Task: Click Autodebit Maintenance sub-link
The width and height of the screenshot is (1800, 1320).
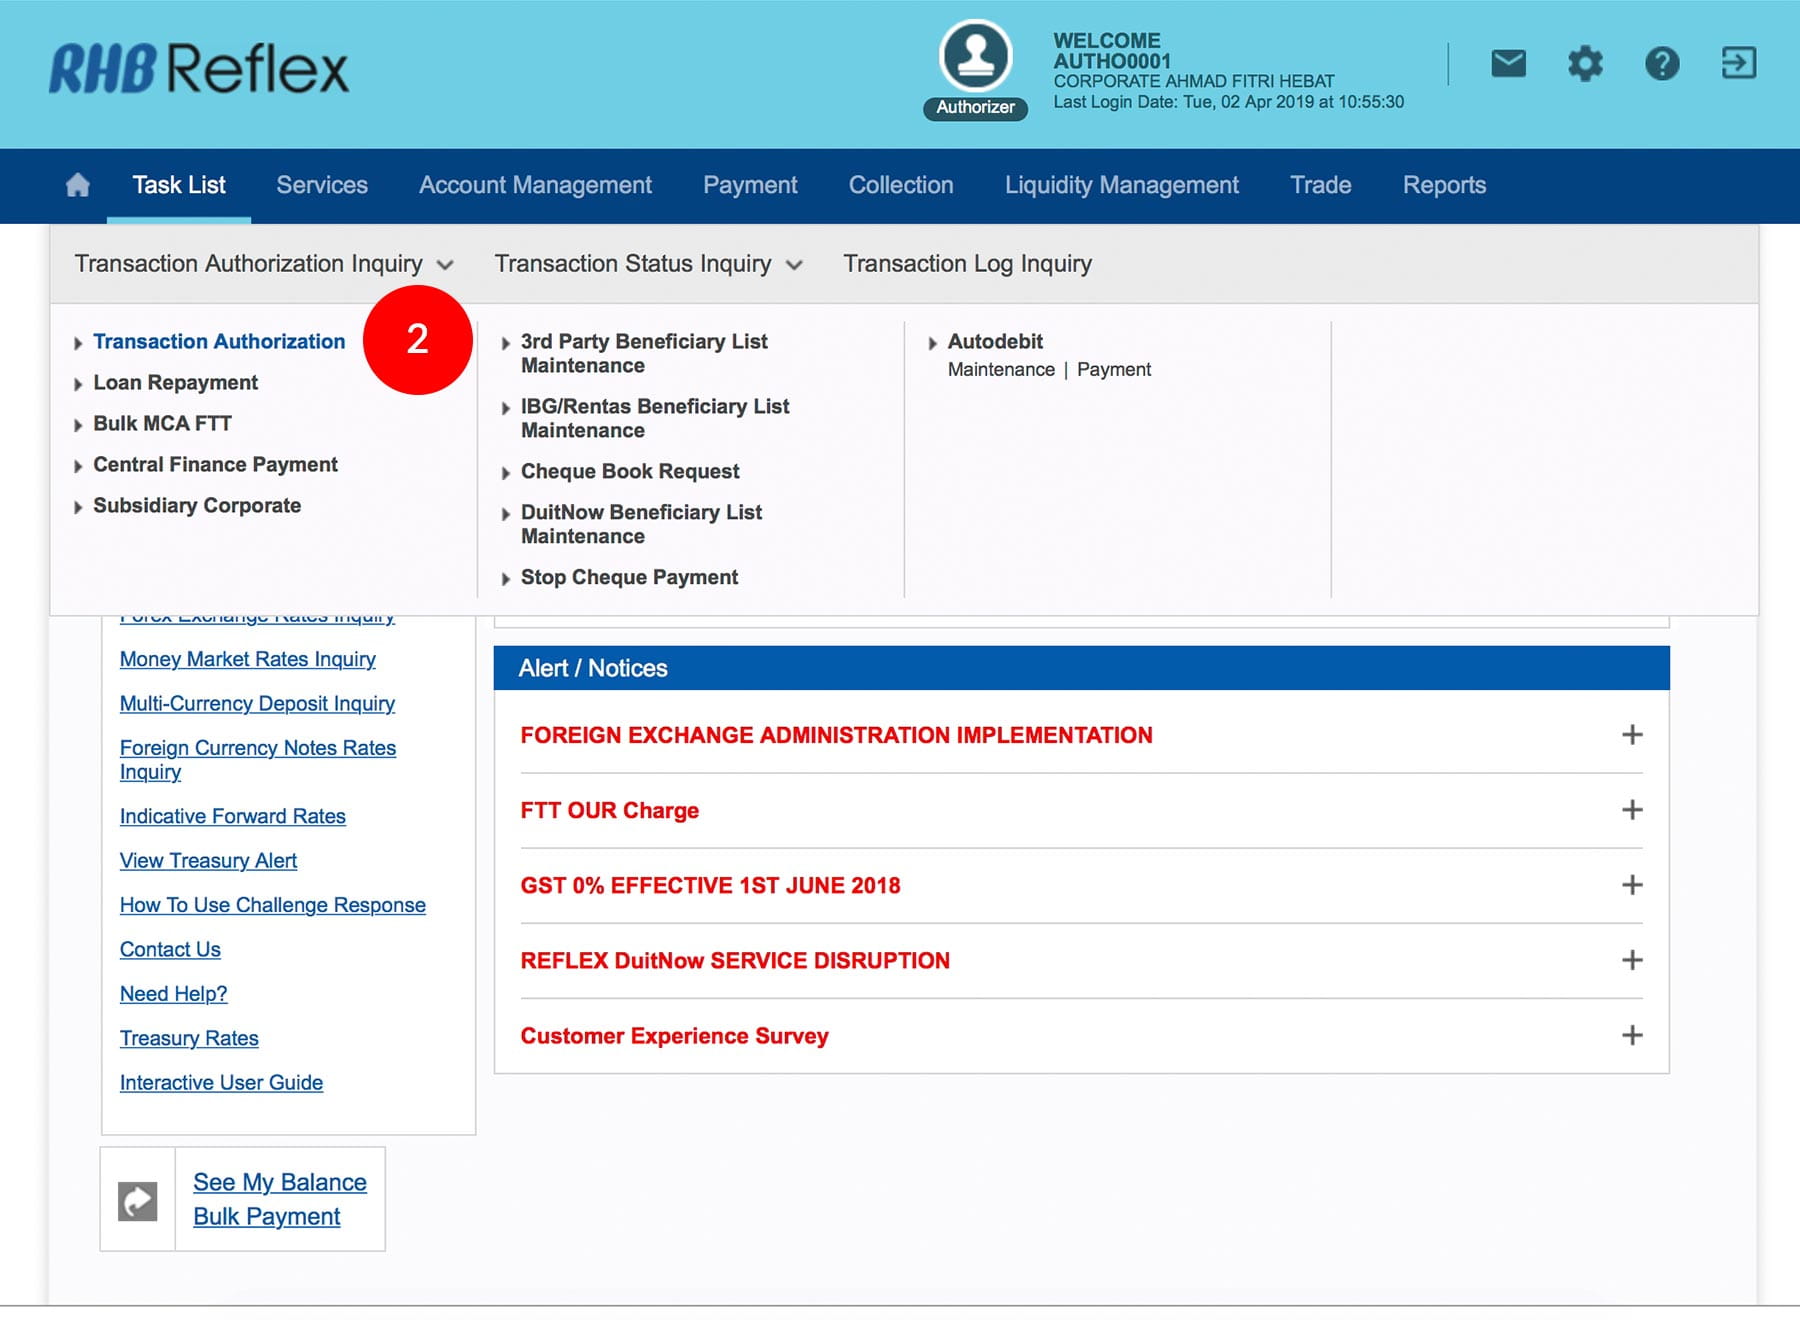Action: (1001, 370)
